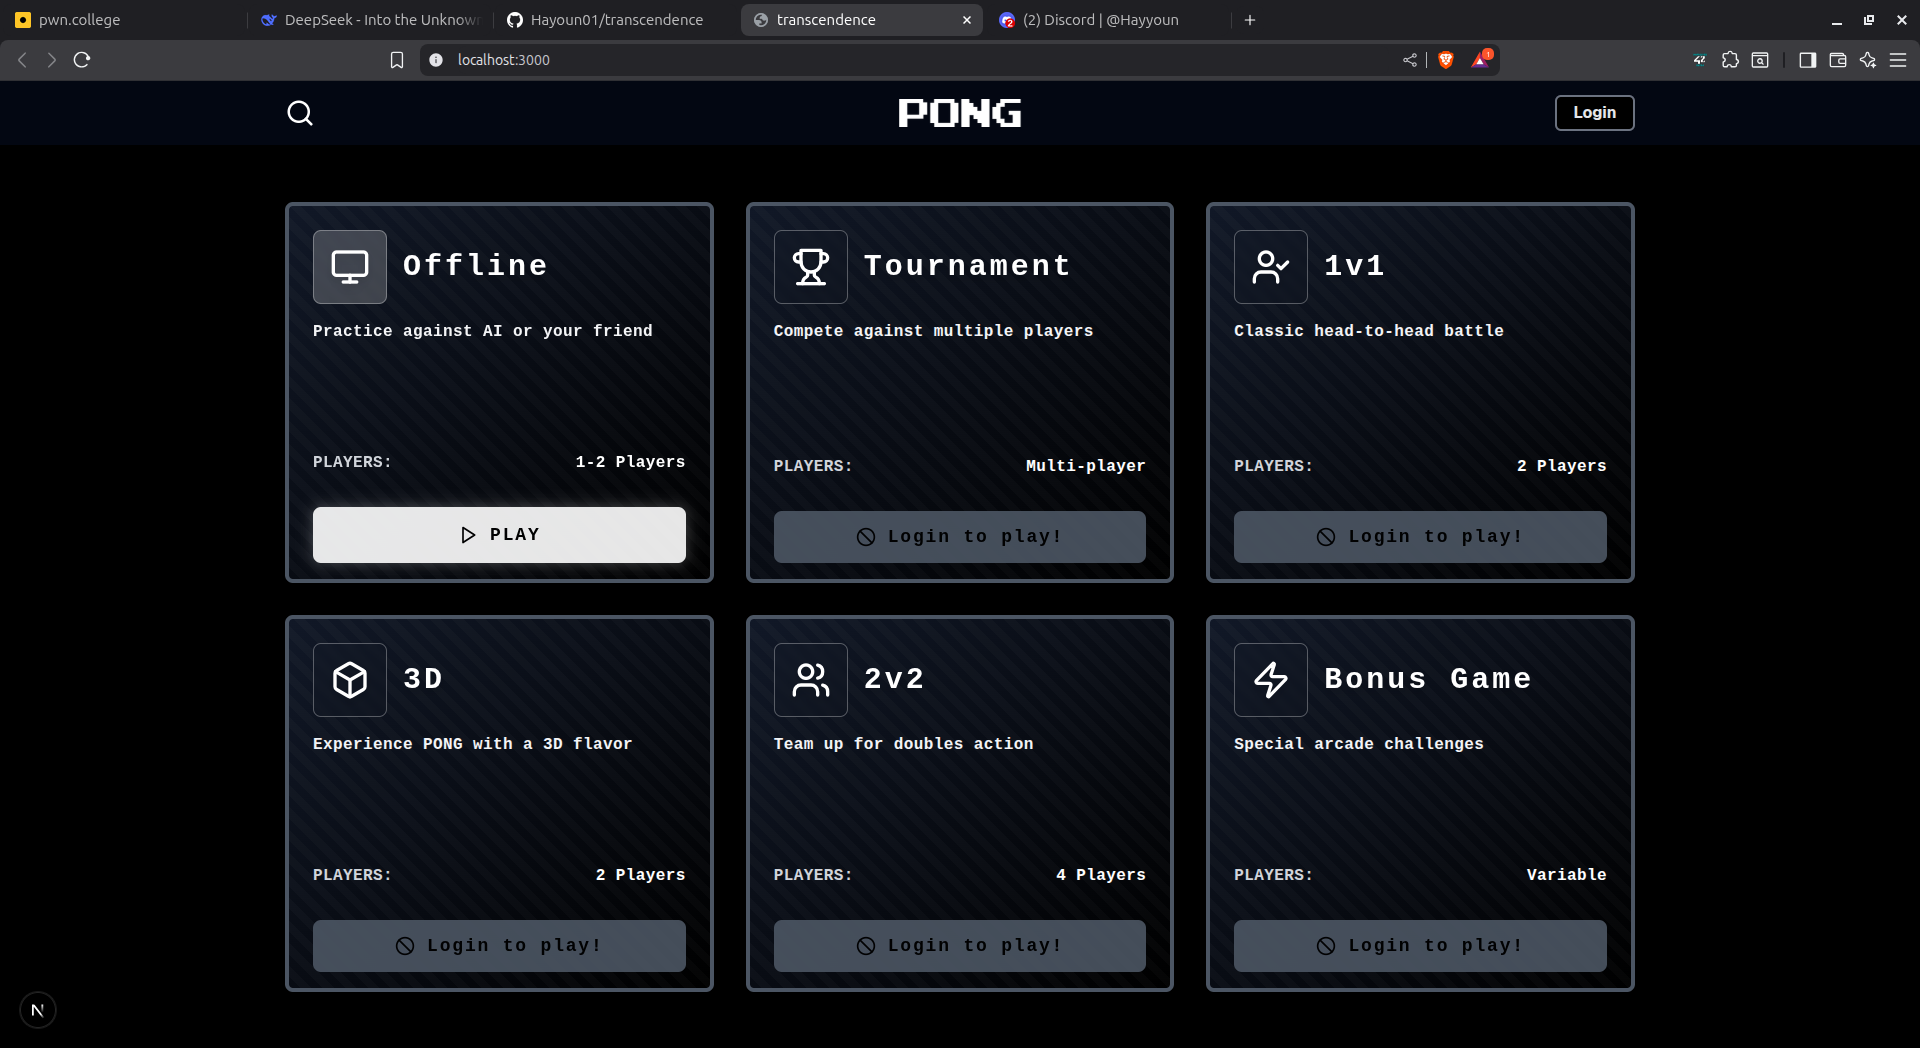Open search with the magnifier icon
1920x1048 pixels.
point(300,113)
